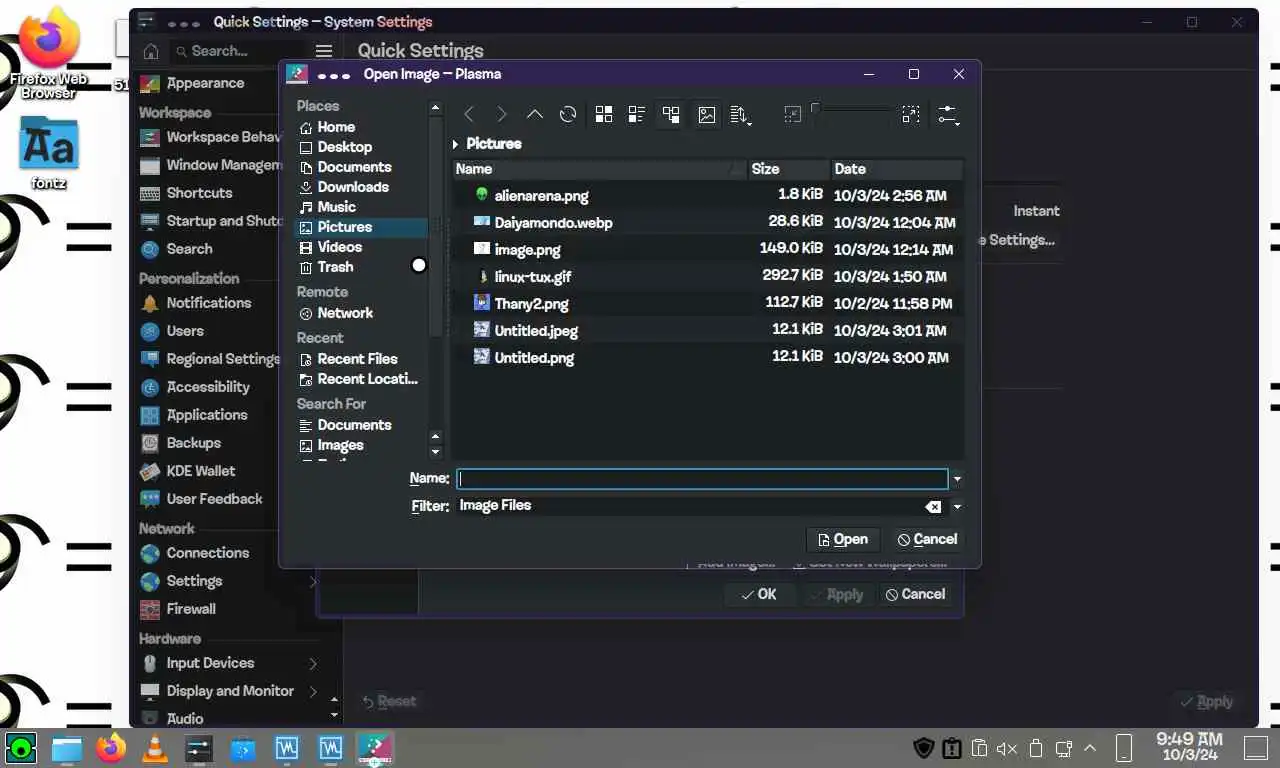Switch file dialog to compact list view
This screenshot has height=768, width=1280.
[x=637, y=115]
